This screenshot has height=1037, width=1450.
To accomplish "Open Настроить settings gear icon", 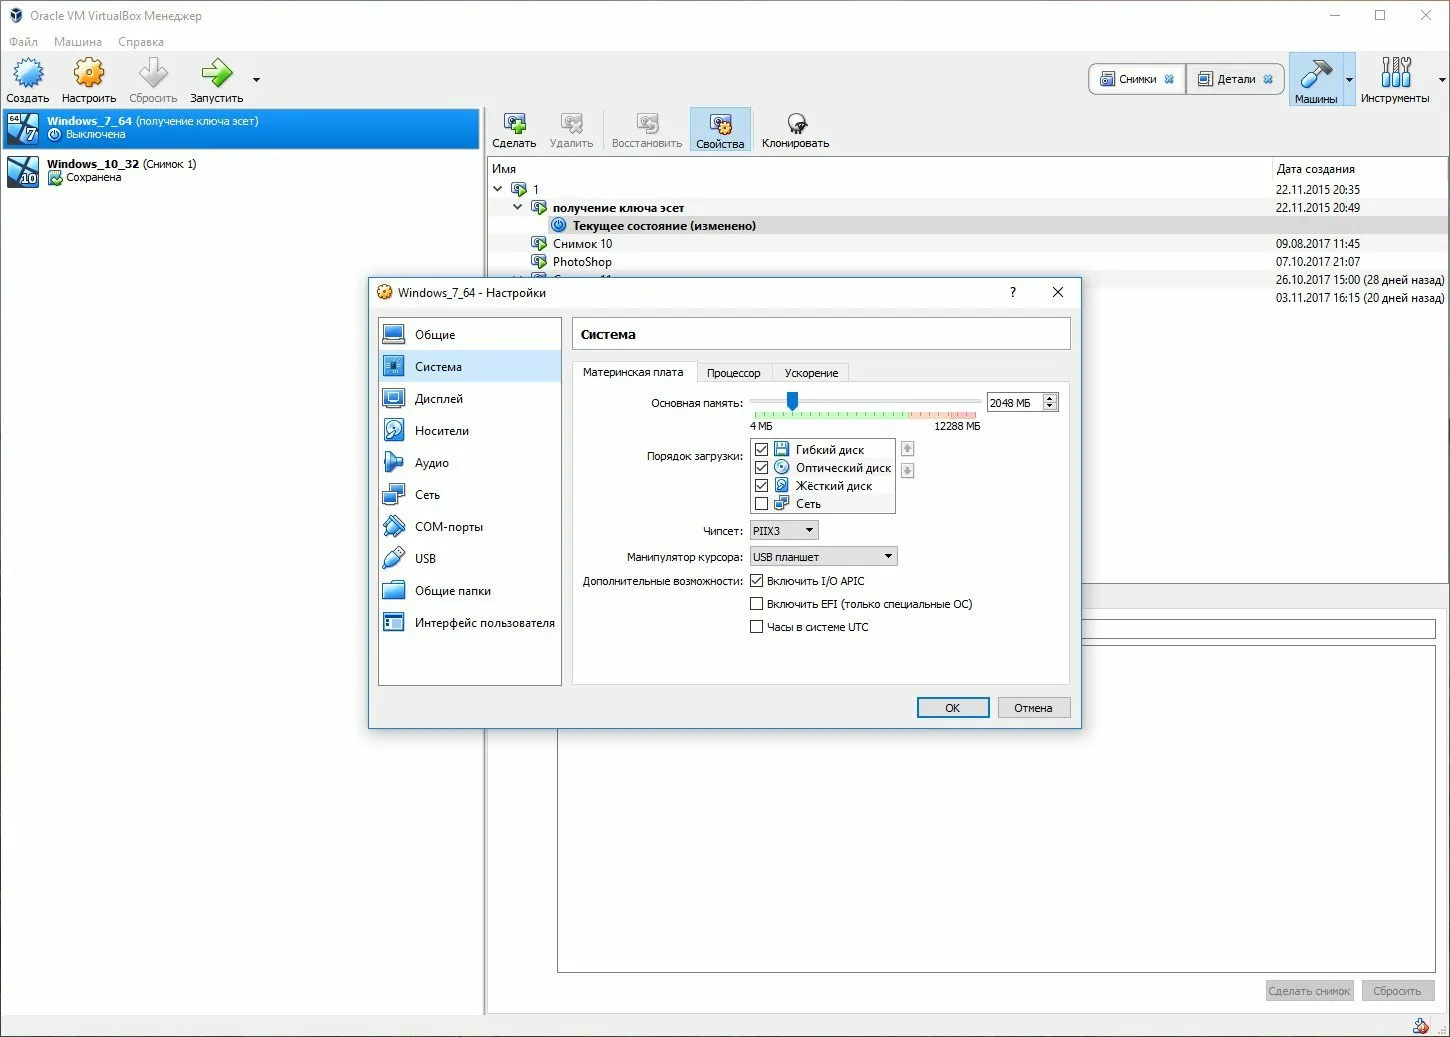I will [89, 74].
